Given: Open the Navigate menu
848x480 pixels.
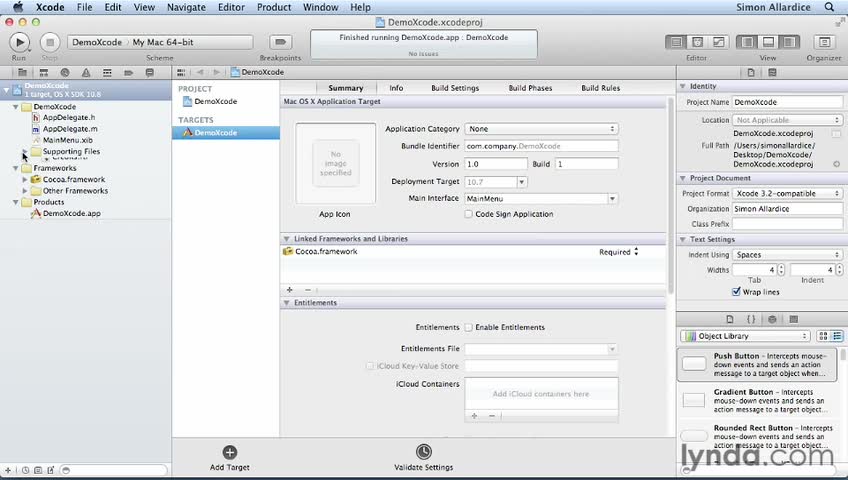Looking at the screenshot, I should click(x=186, y=8).
